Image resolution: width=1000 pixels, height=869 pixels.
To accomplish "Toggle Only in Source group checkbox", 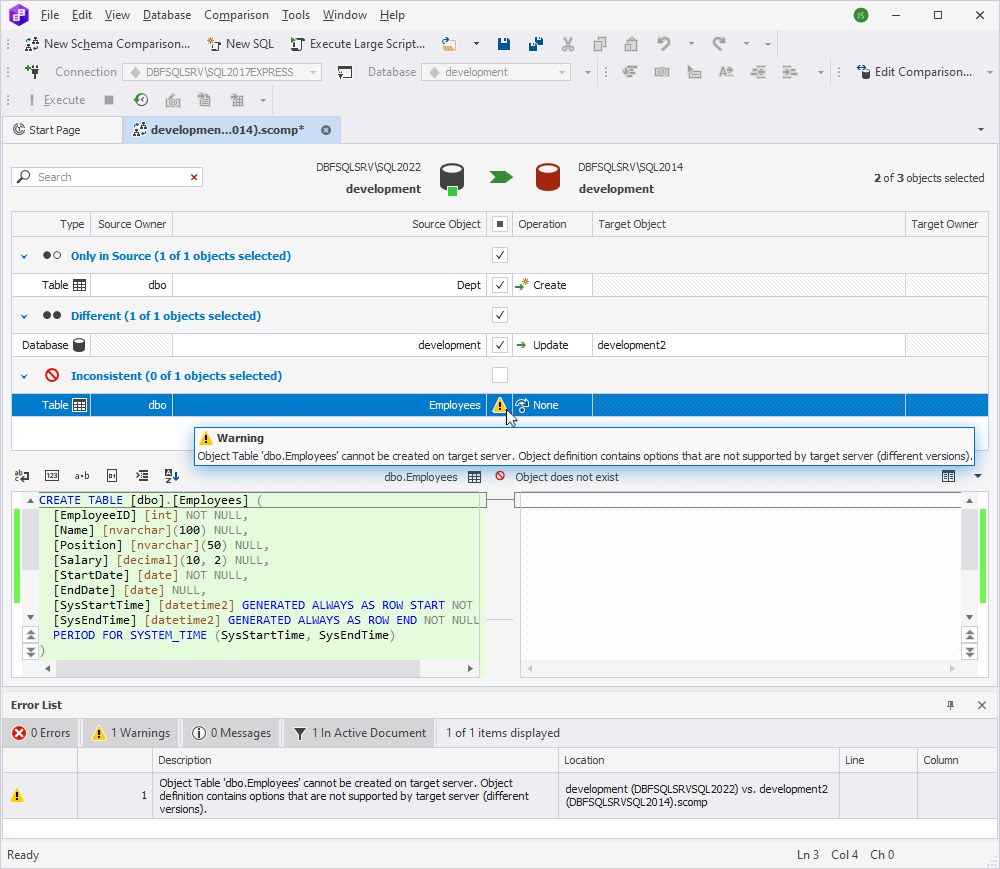I will (500, 255).
